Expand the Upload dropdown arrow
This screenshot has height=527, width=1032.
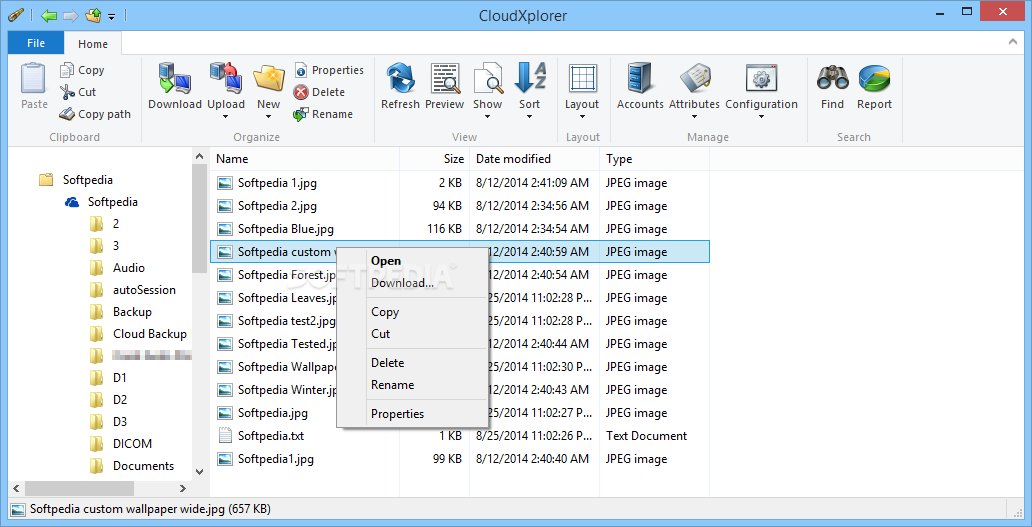pos(226,117)
